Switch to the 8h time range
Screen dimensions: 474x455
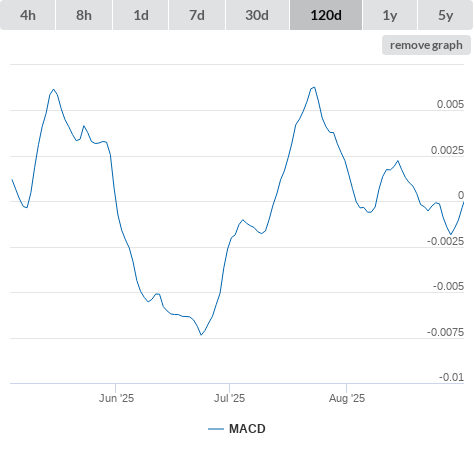[x=84, y=15]
